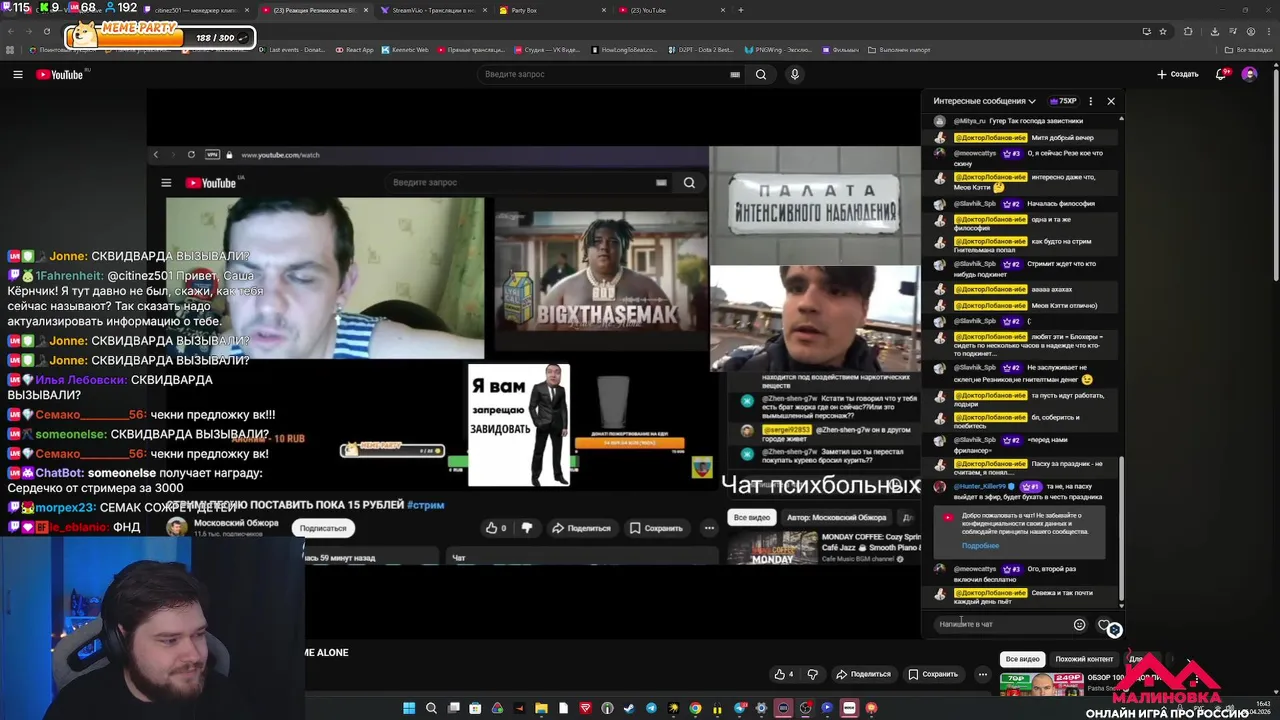Open the Task View taskbar button
Viewport: 1280px width, 720px height.
click(454, 708)
